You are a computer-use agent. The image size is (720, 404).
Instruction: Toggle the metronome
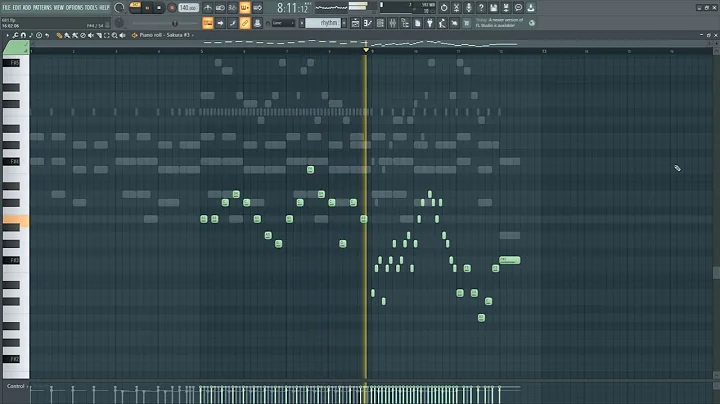[208, 8]
